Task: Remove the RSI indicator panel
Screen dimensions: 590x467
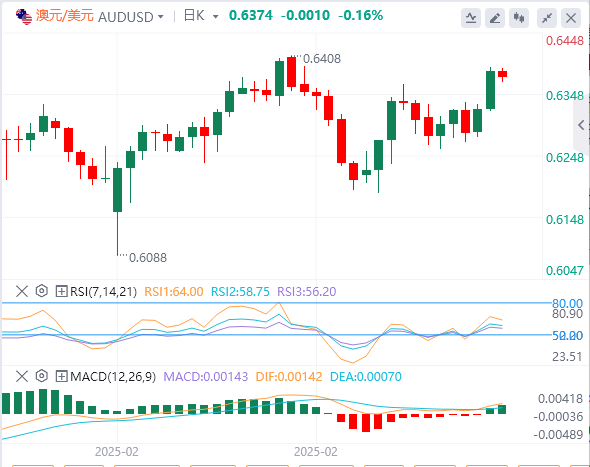Action: pos(22,291)
